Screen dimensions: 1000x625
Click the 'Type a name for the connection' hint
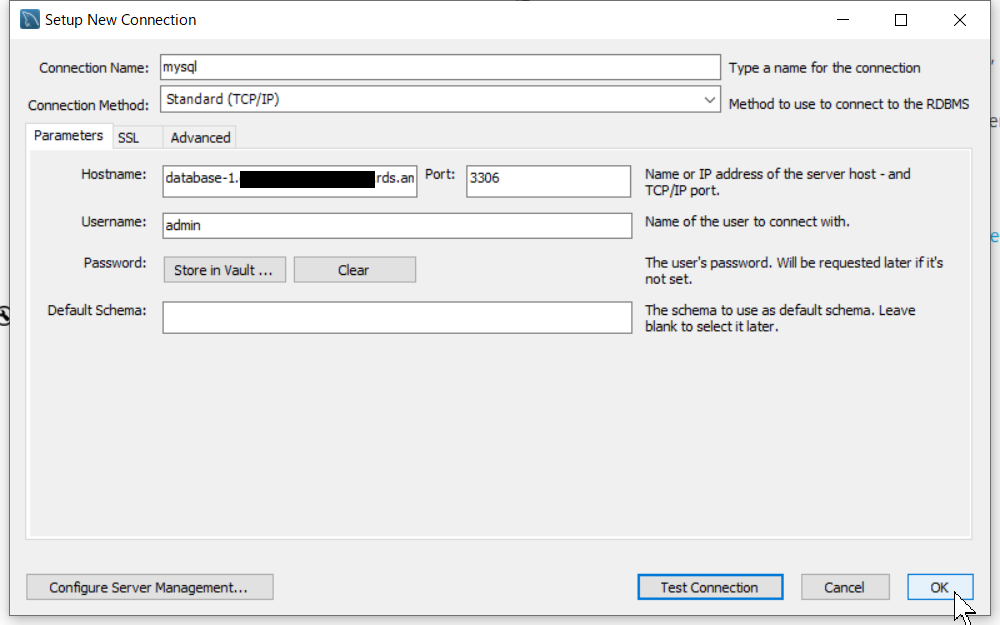tap(825, 68)
